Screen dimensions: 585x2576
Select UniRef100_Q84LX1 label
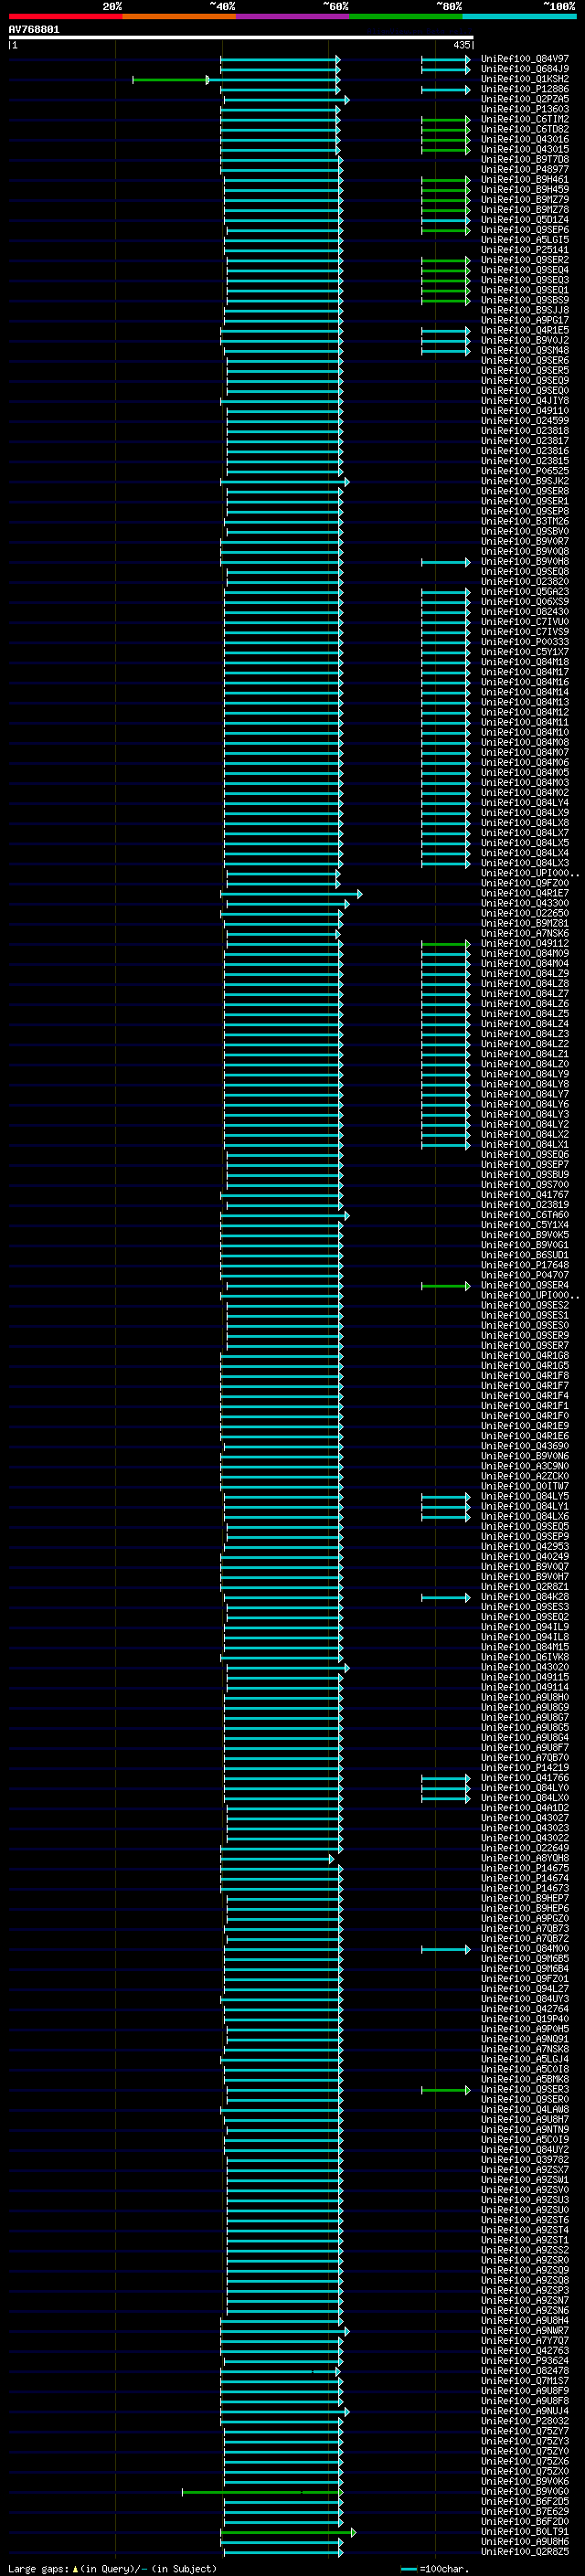click(525, 1144)
